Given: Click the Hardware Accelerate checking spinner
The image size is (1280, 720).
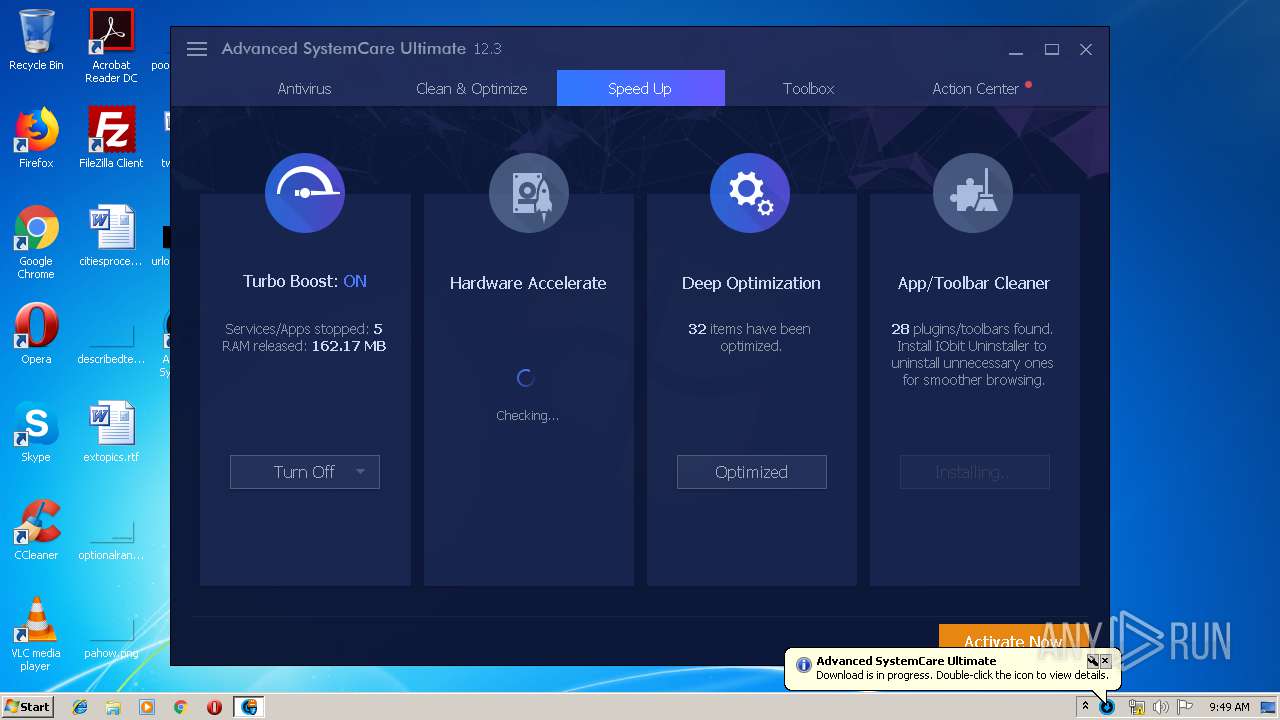Looking at the screenshot, I should coord(526,378).
